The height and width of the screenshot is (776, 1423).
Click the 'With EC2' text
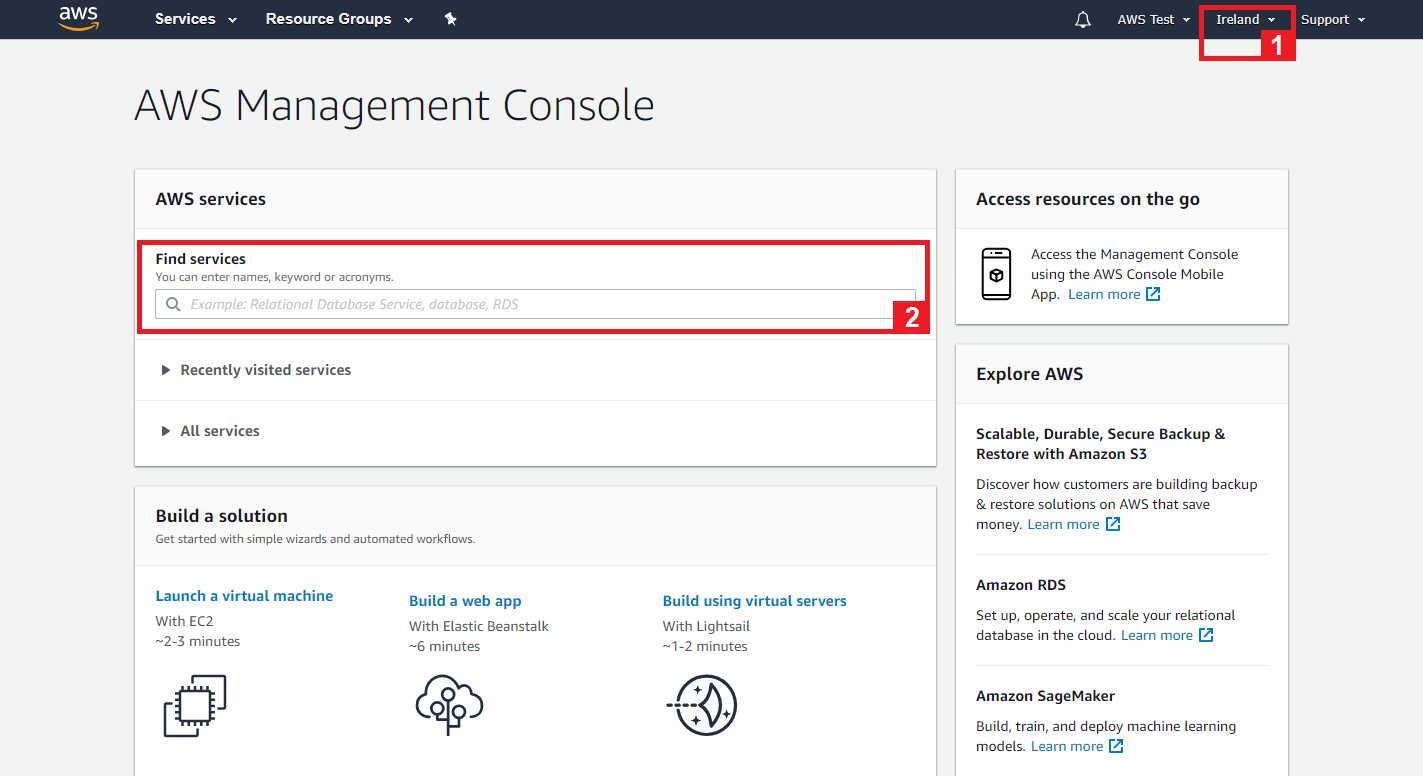click(x=184, y=621)
